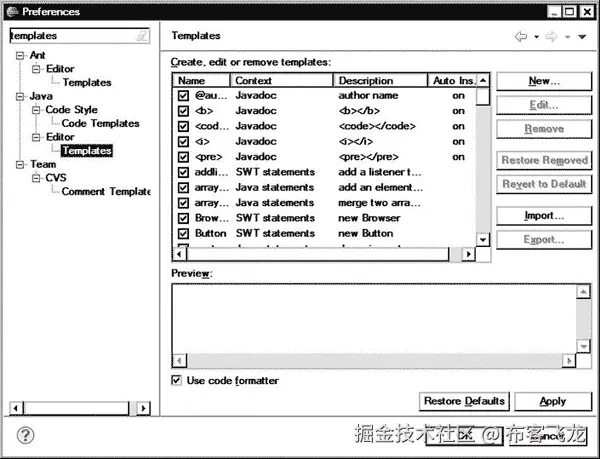600x459 pixels.
Task: Click the Restore Defaults button
Action: click(x=464, y=401)
